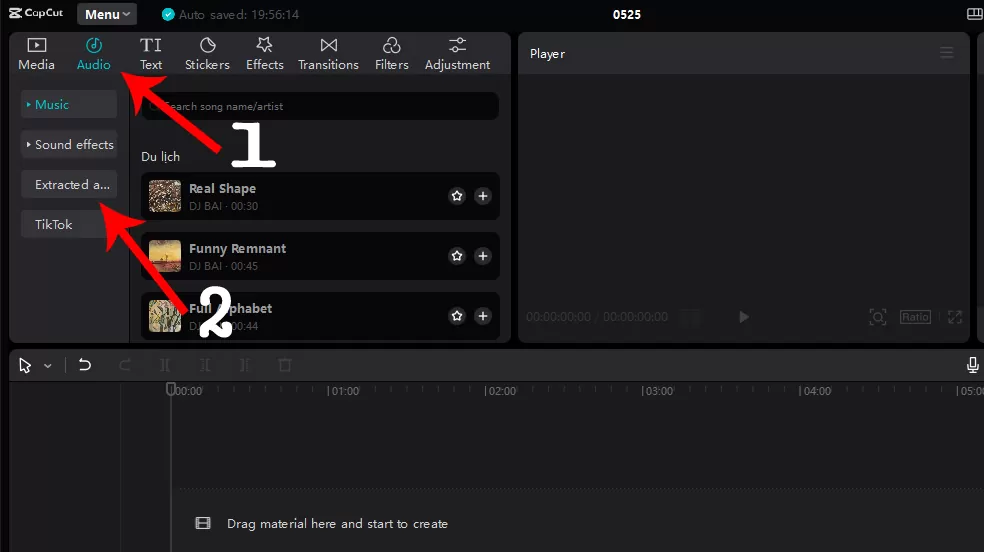Click the delete-right trim tool

tap(245, 365)
